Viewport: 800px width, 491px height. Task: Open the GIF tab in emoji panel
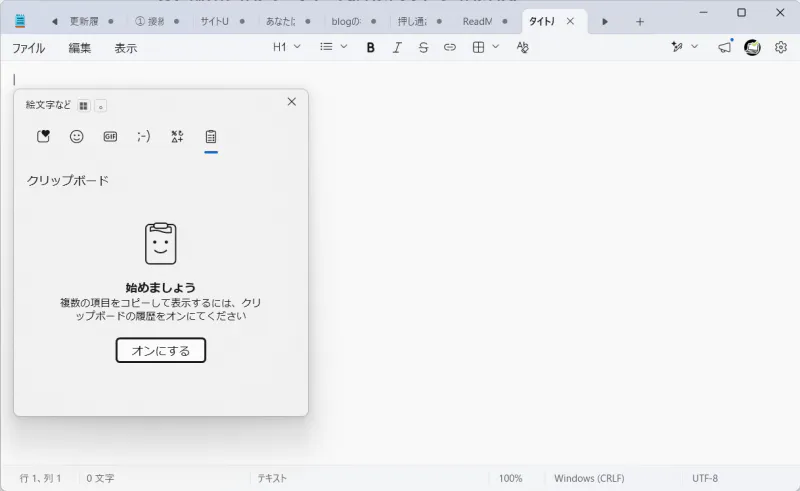(110, 136)
